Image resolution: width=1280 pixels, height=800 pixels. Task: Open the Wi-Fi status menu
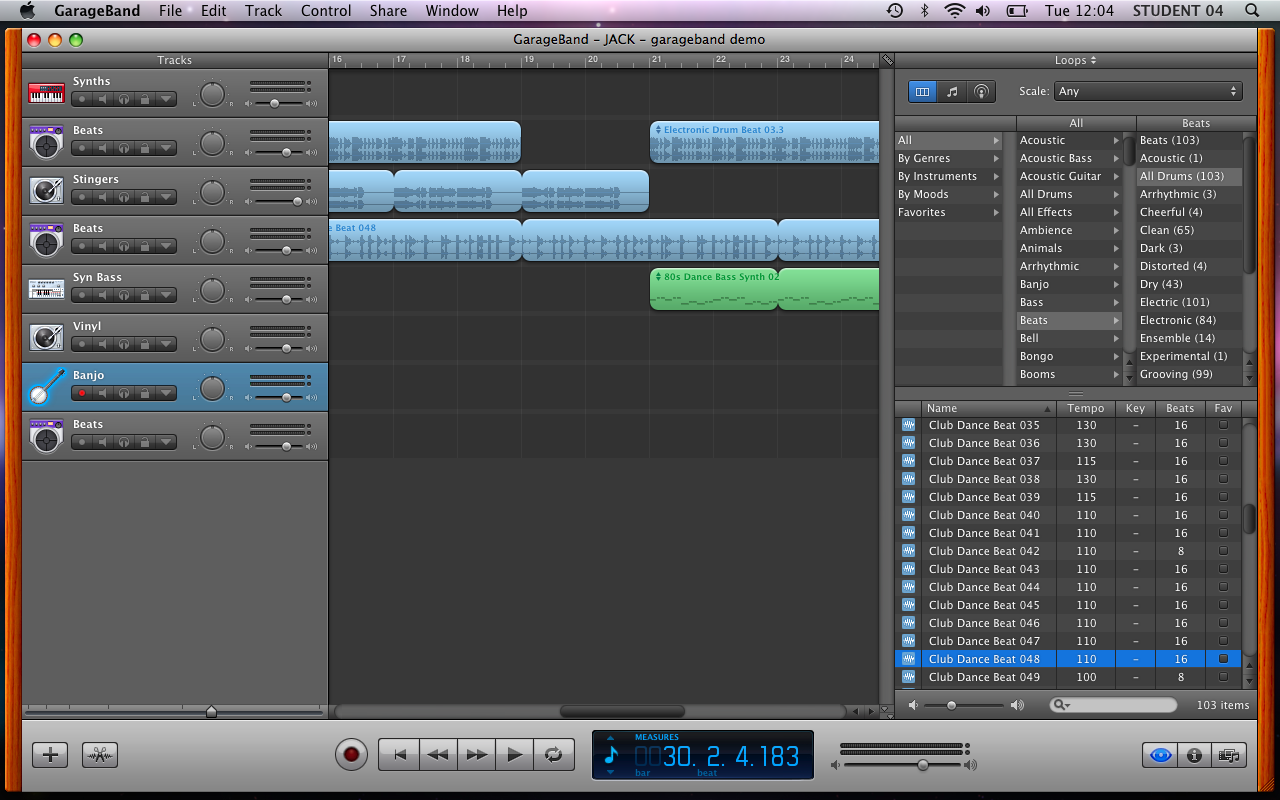click(954, 10)
